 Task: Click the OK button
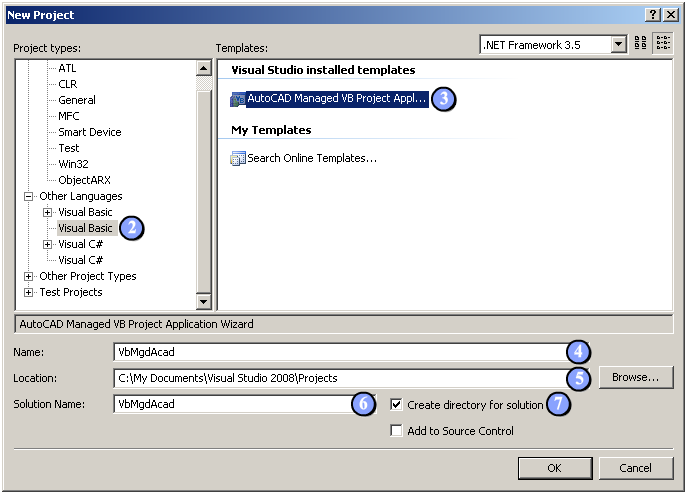point(555,468)
